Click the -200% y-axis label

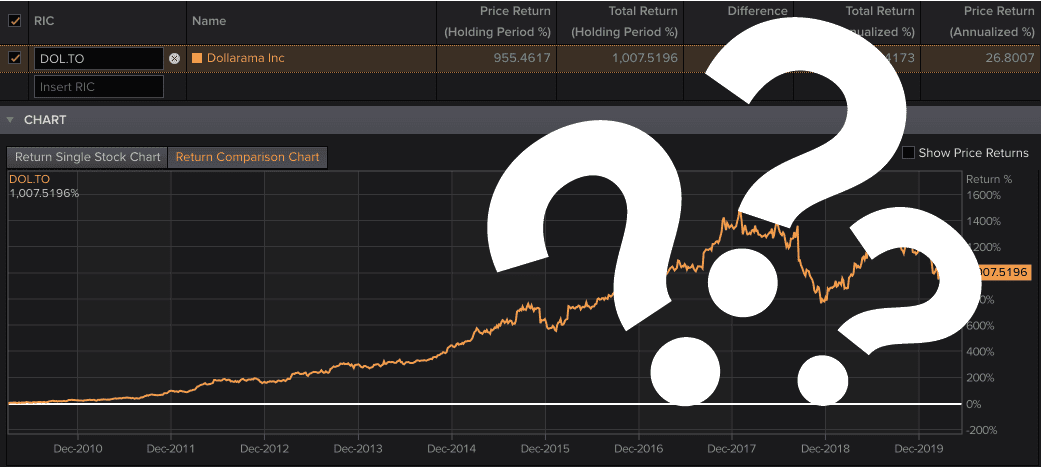(x=984, y=430)
